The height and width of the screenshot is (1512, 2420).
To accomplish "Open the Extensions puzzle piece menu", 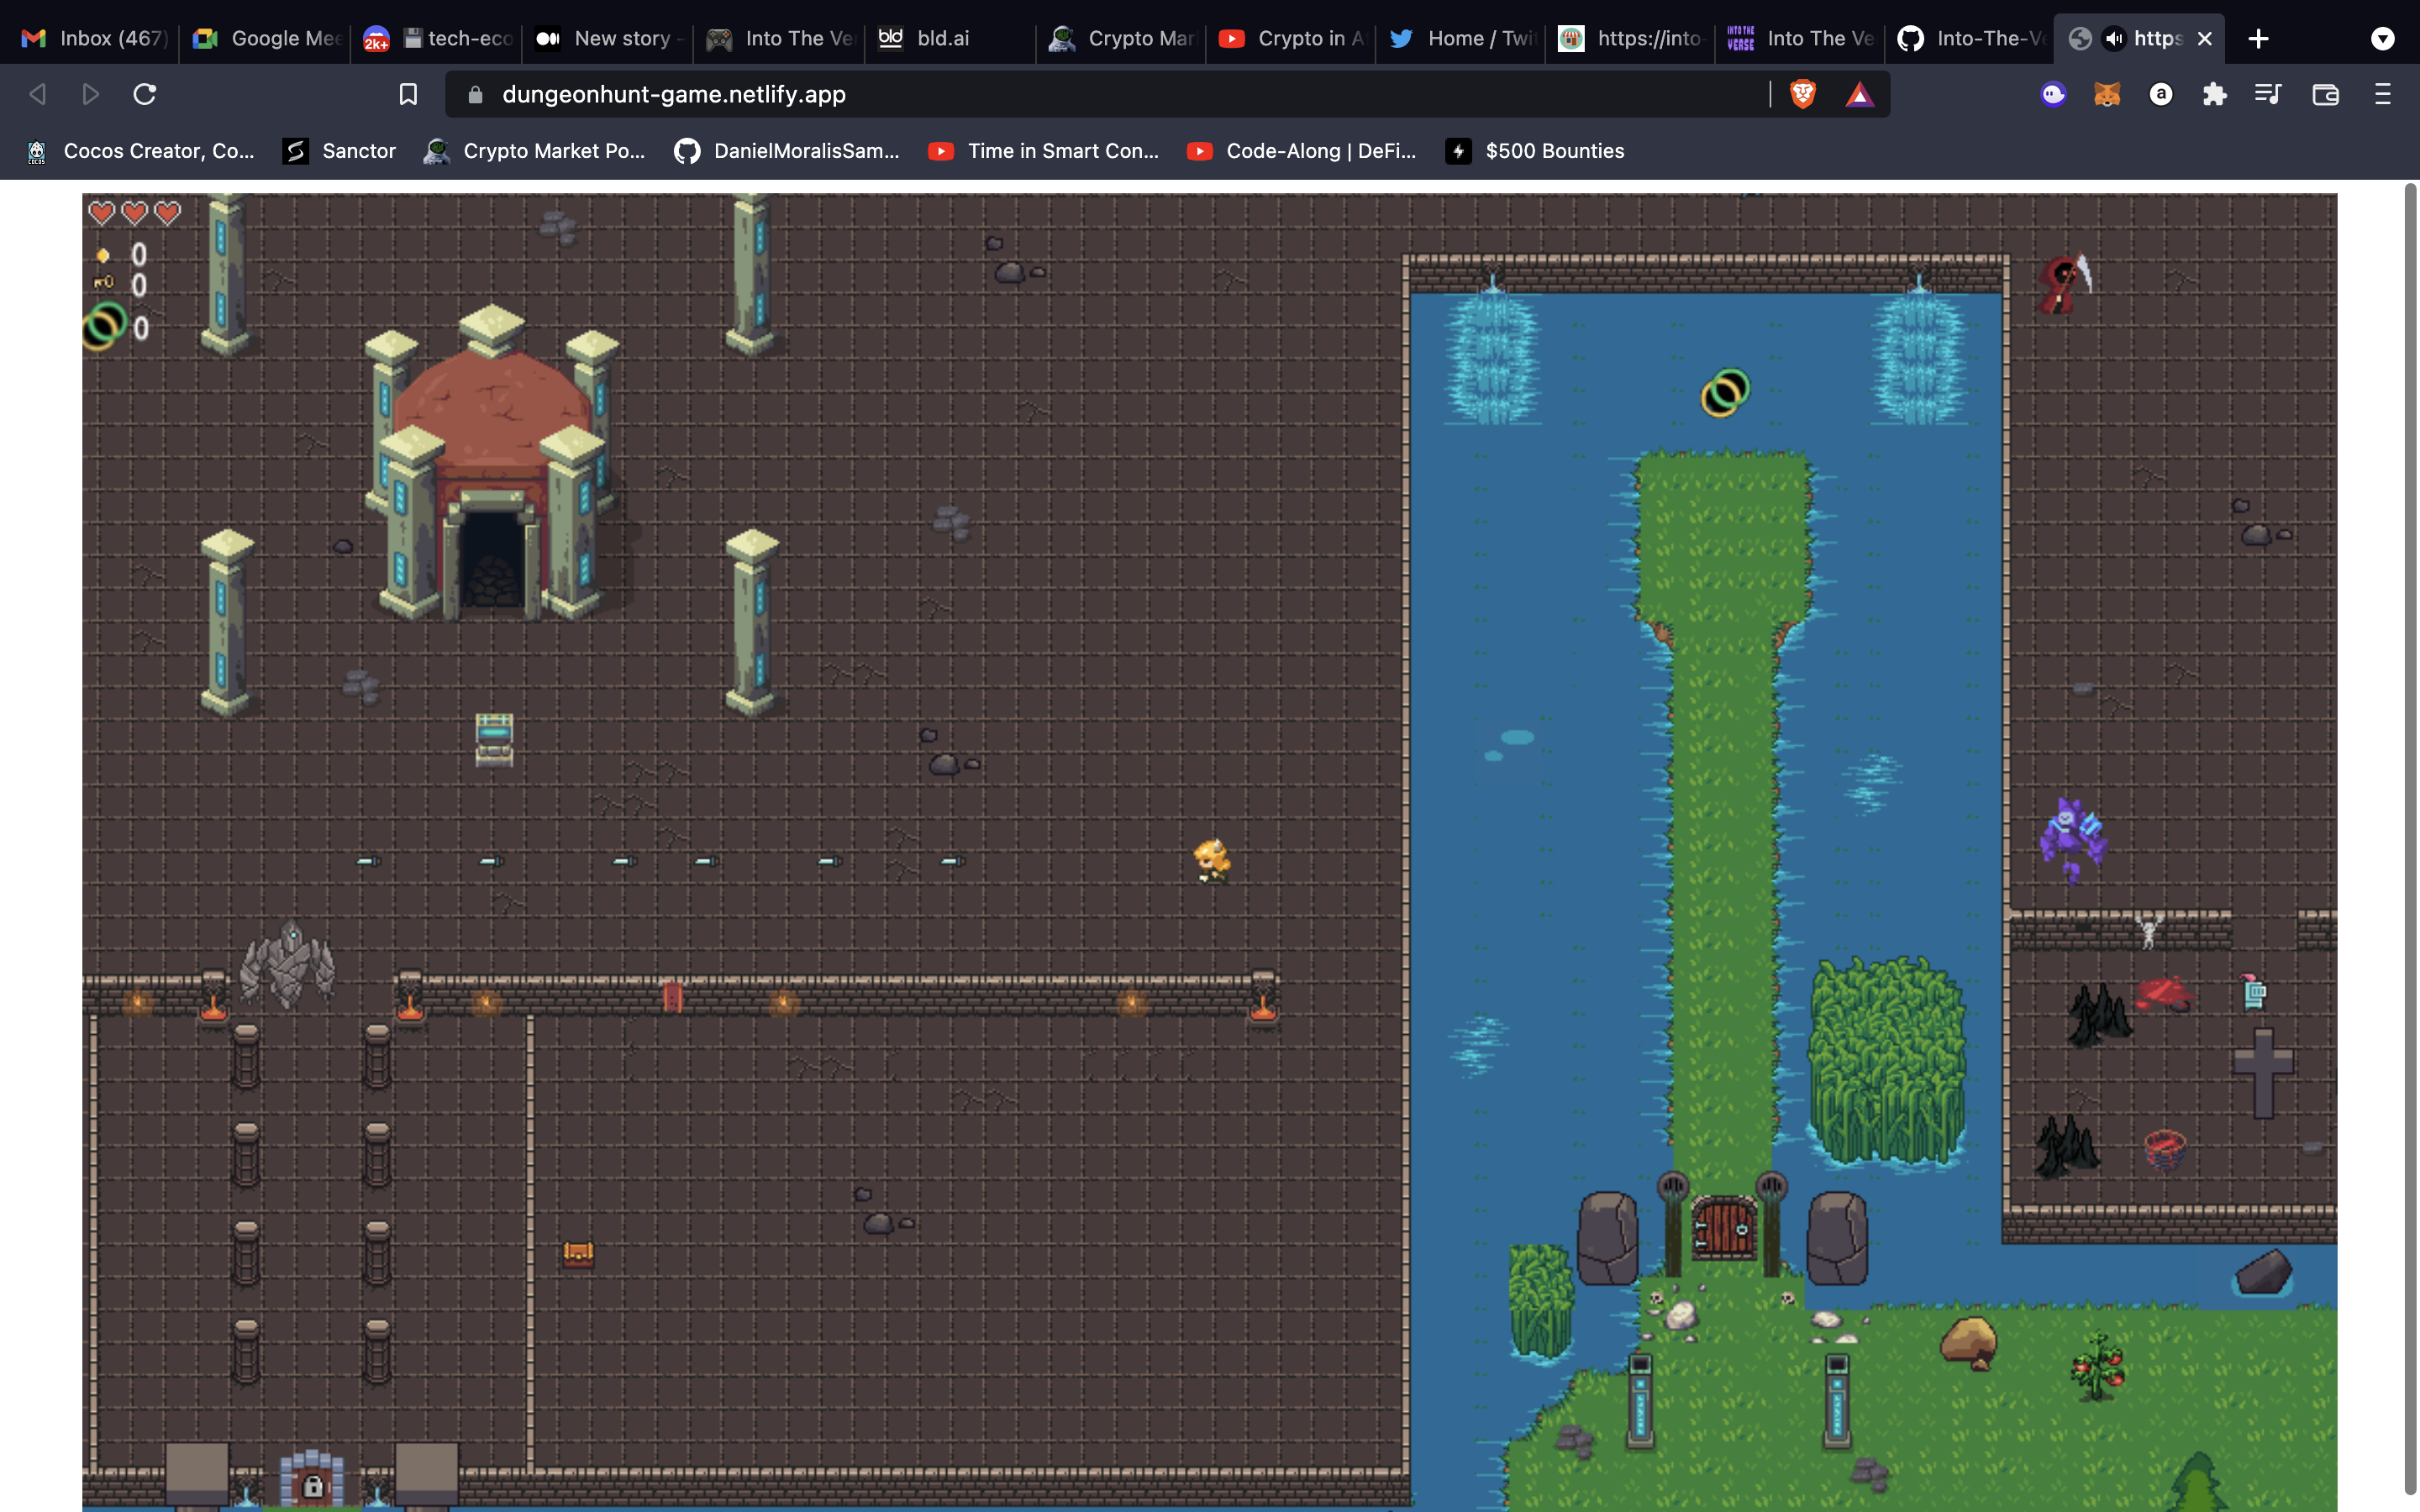I will tap(2214, 94).
